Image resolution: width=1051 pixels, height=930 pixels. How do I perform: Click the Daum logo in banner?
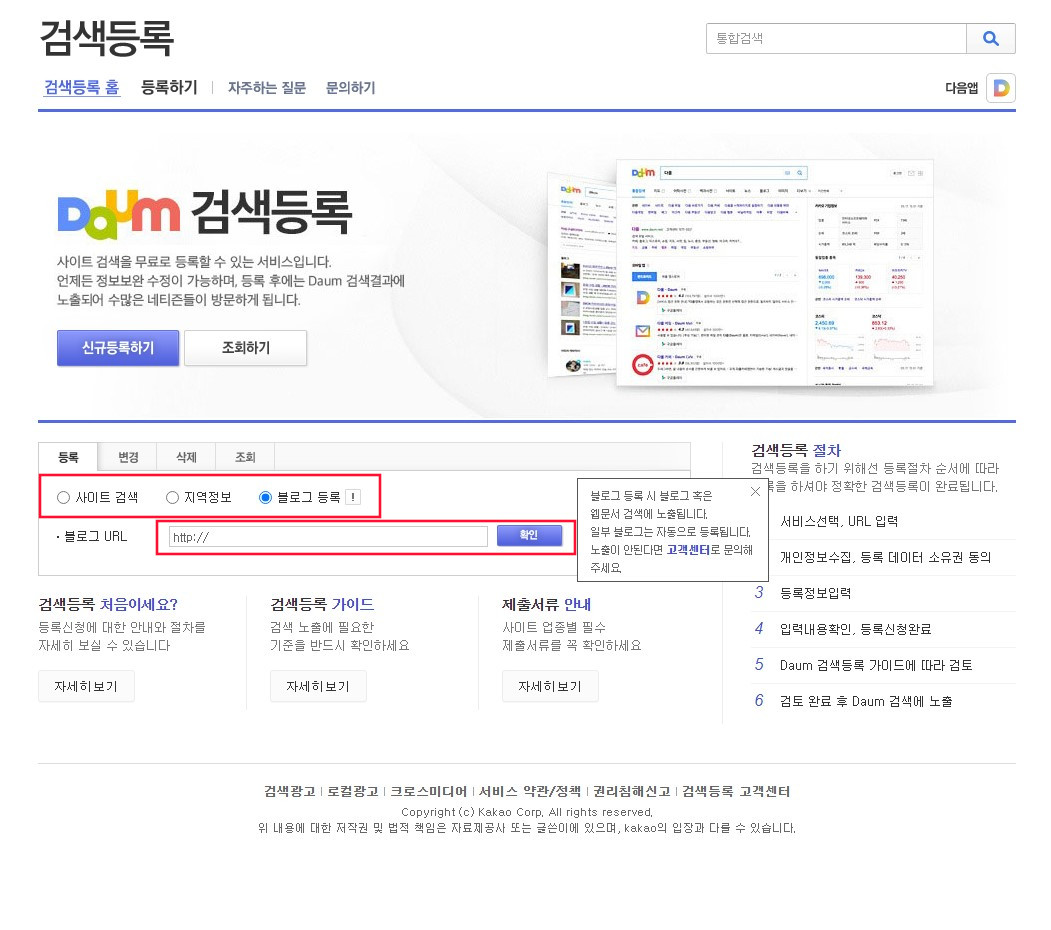pos(119,215)
